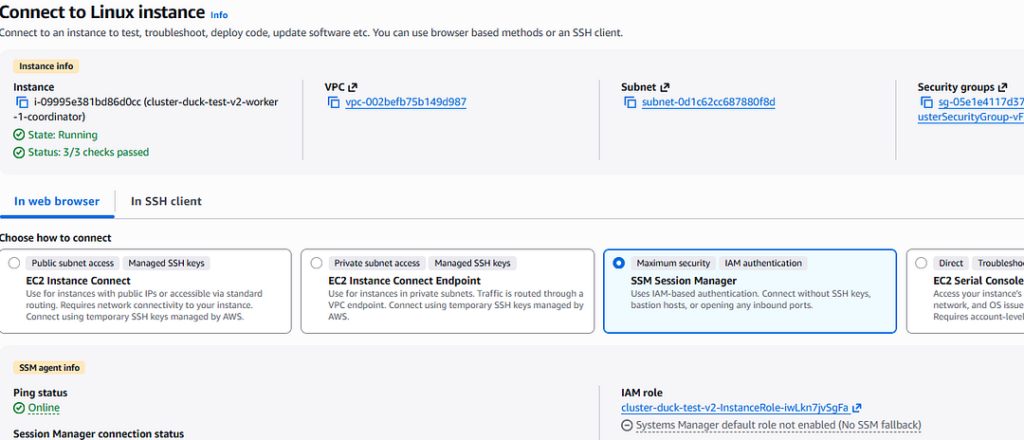Image resolution: width=1024 pixels, height=440 pixels.
Task: Click the Direct tag on Serial Console card
Action: 951,263
